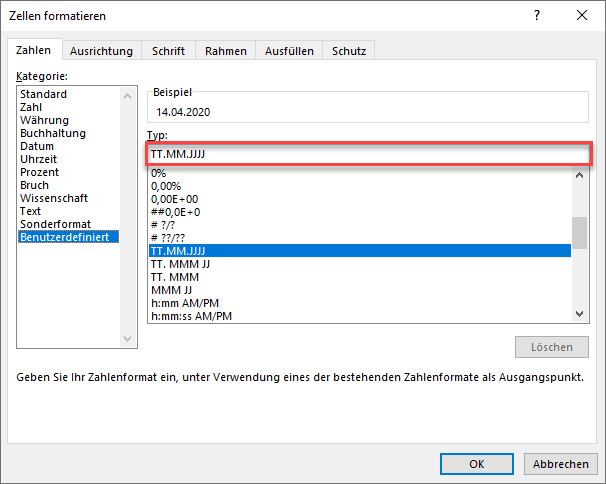Viewport: 606px width, 484px height.
Task: Click the Kategorie list scroll down arrow
Action: point(128,339)
